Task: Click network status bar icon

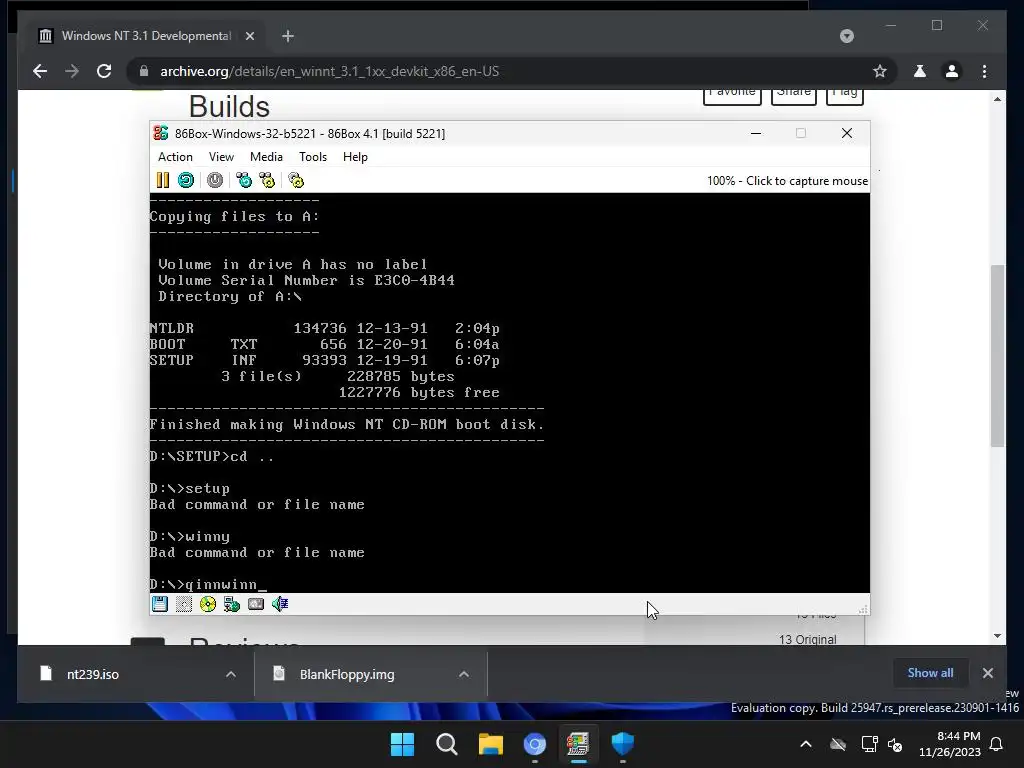Action: 232,604
